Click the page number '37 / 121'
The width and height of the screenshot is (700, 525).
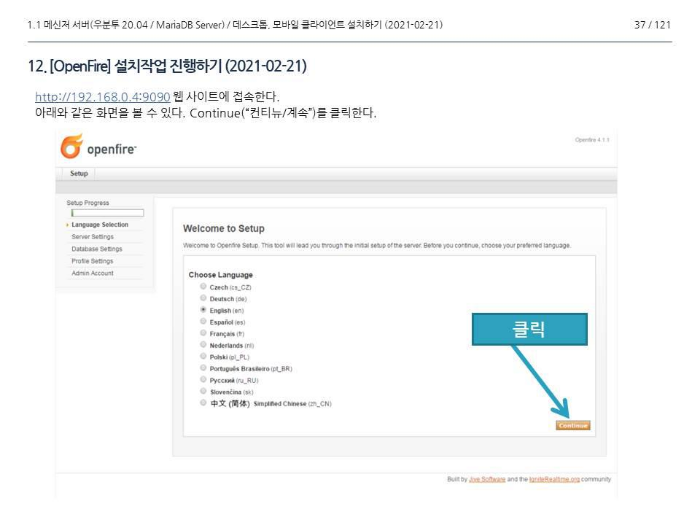[x=652, y=25]
